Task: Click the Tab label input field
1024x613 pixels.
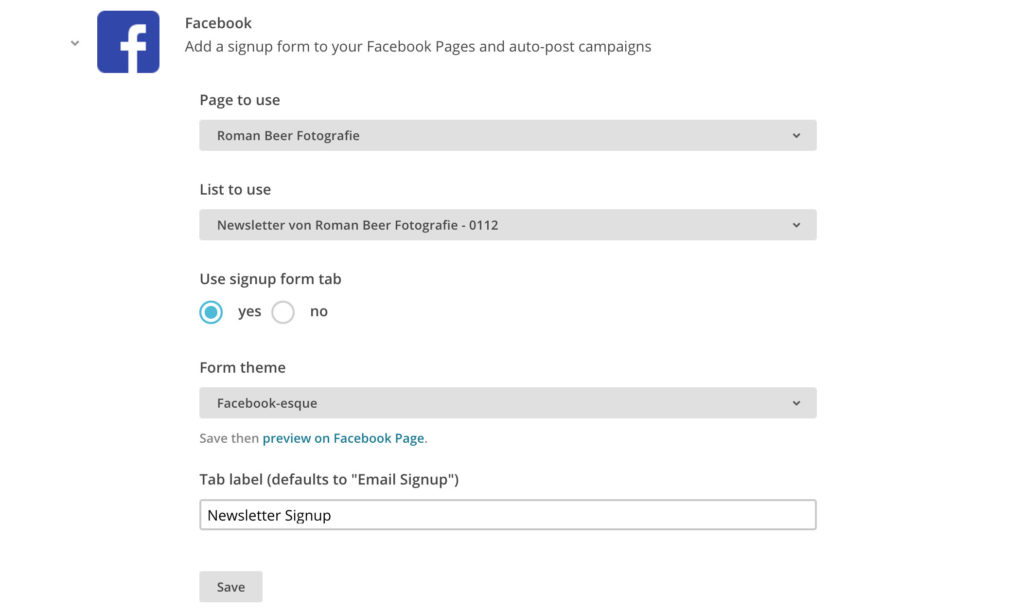Action: [507, 515]
